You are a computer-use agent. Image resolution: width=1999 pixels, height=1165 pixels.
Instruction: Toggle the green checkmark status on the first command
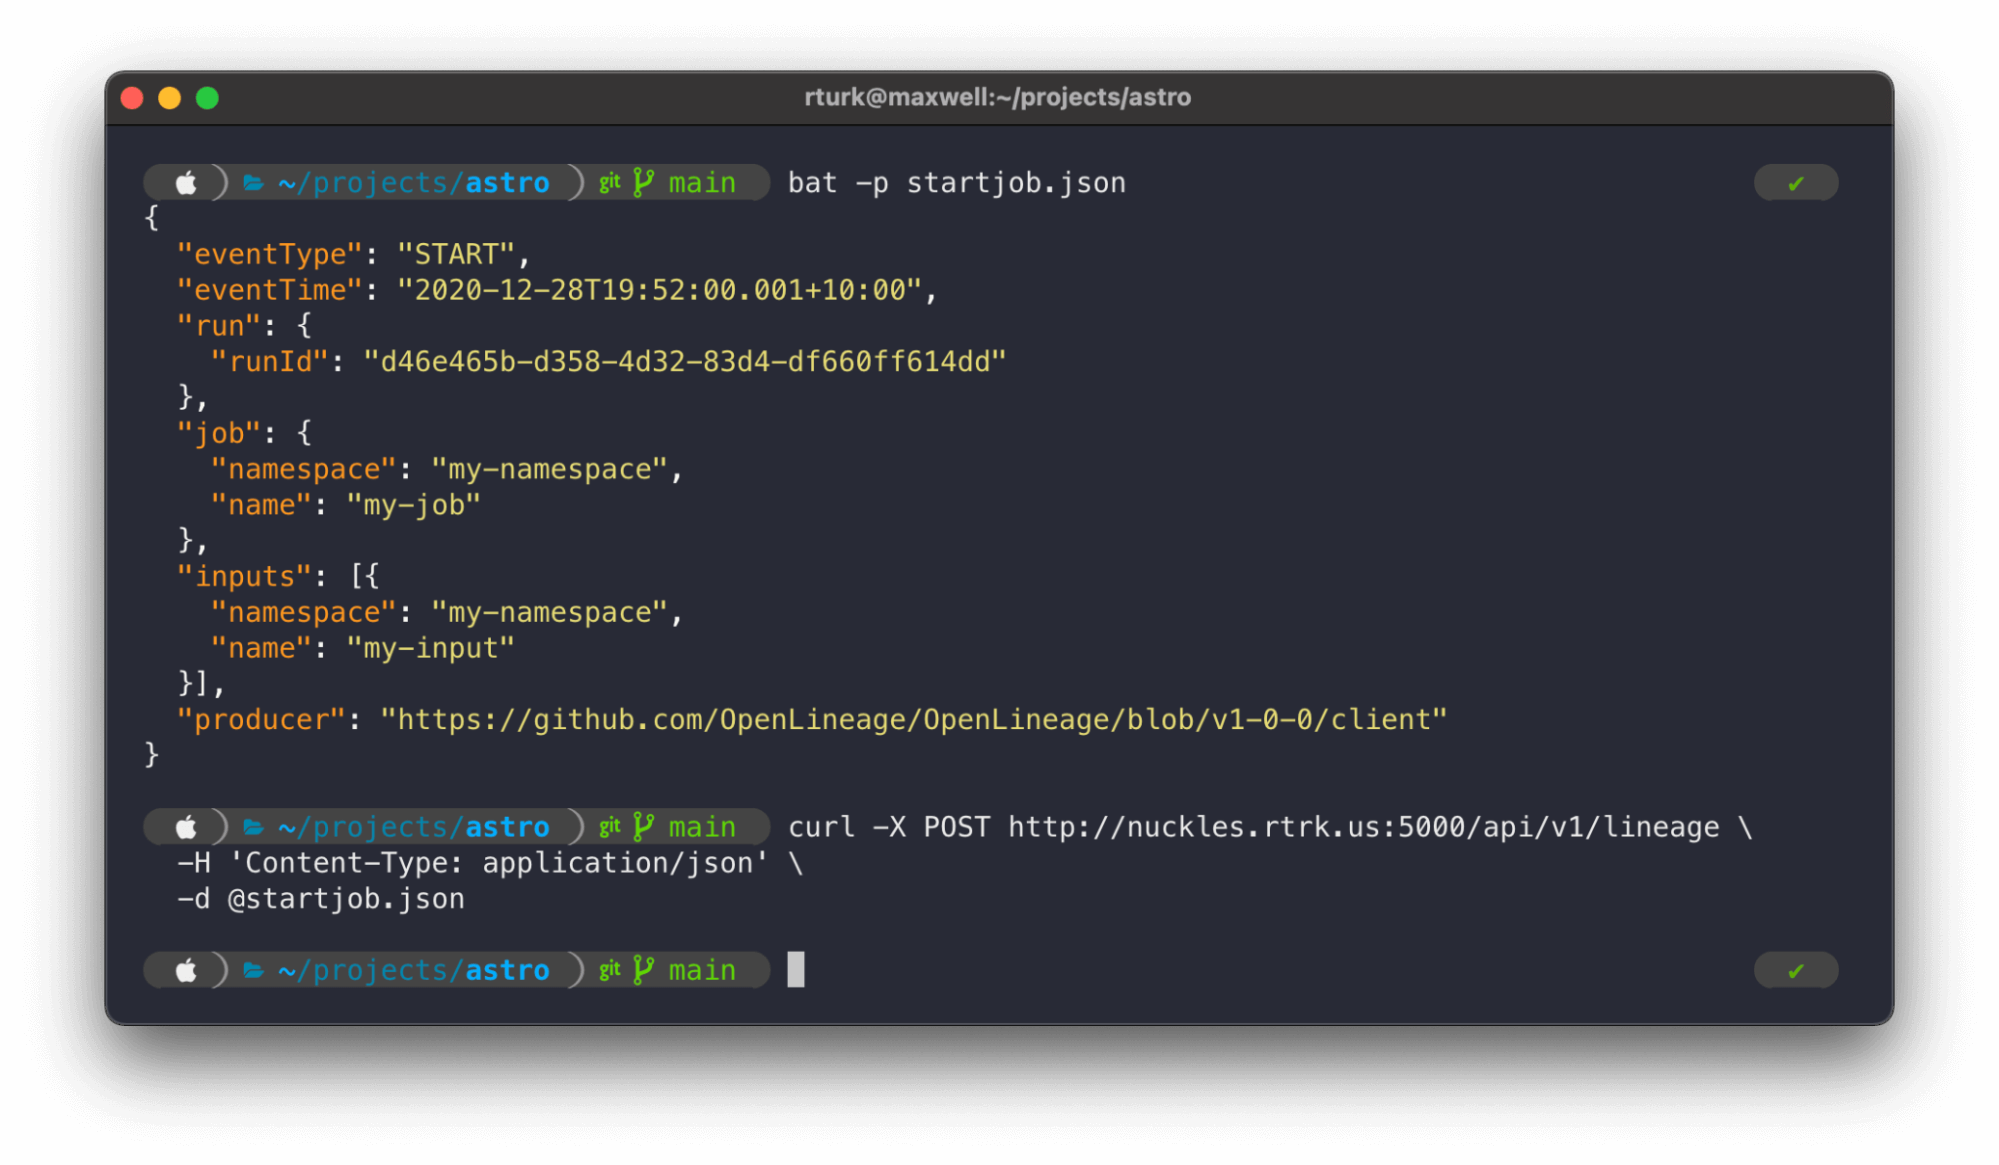click(x=1795, y=182)
